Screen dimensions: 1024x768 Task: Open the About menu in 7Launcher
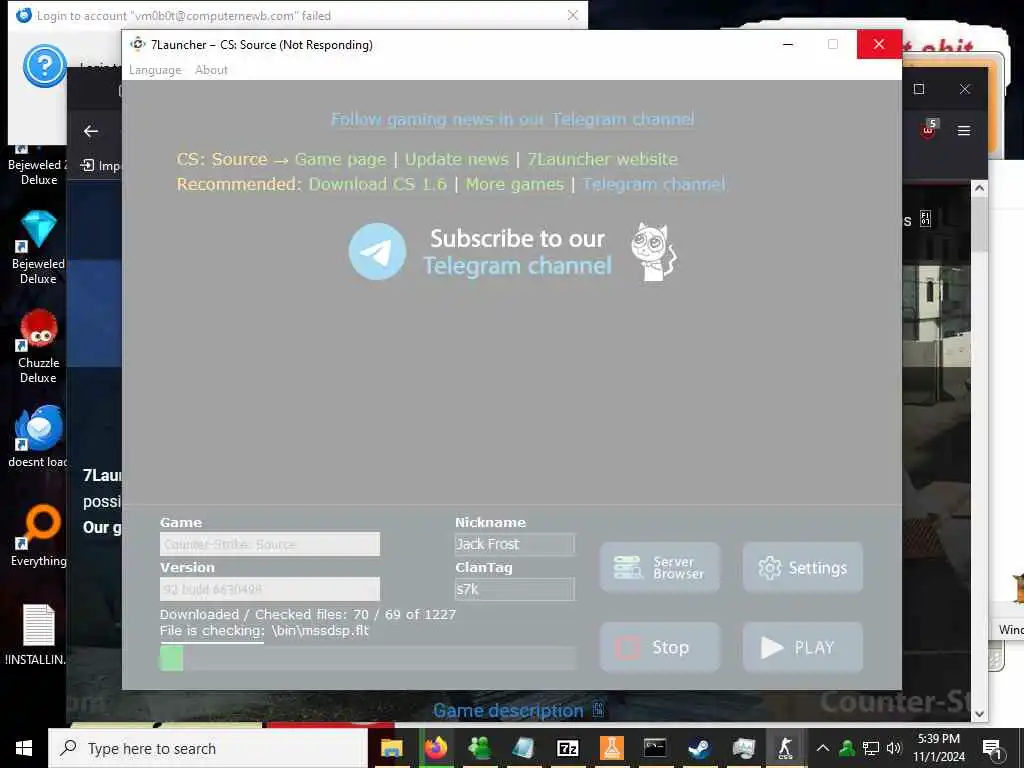coord(211,70)
